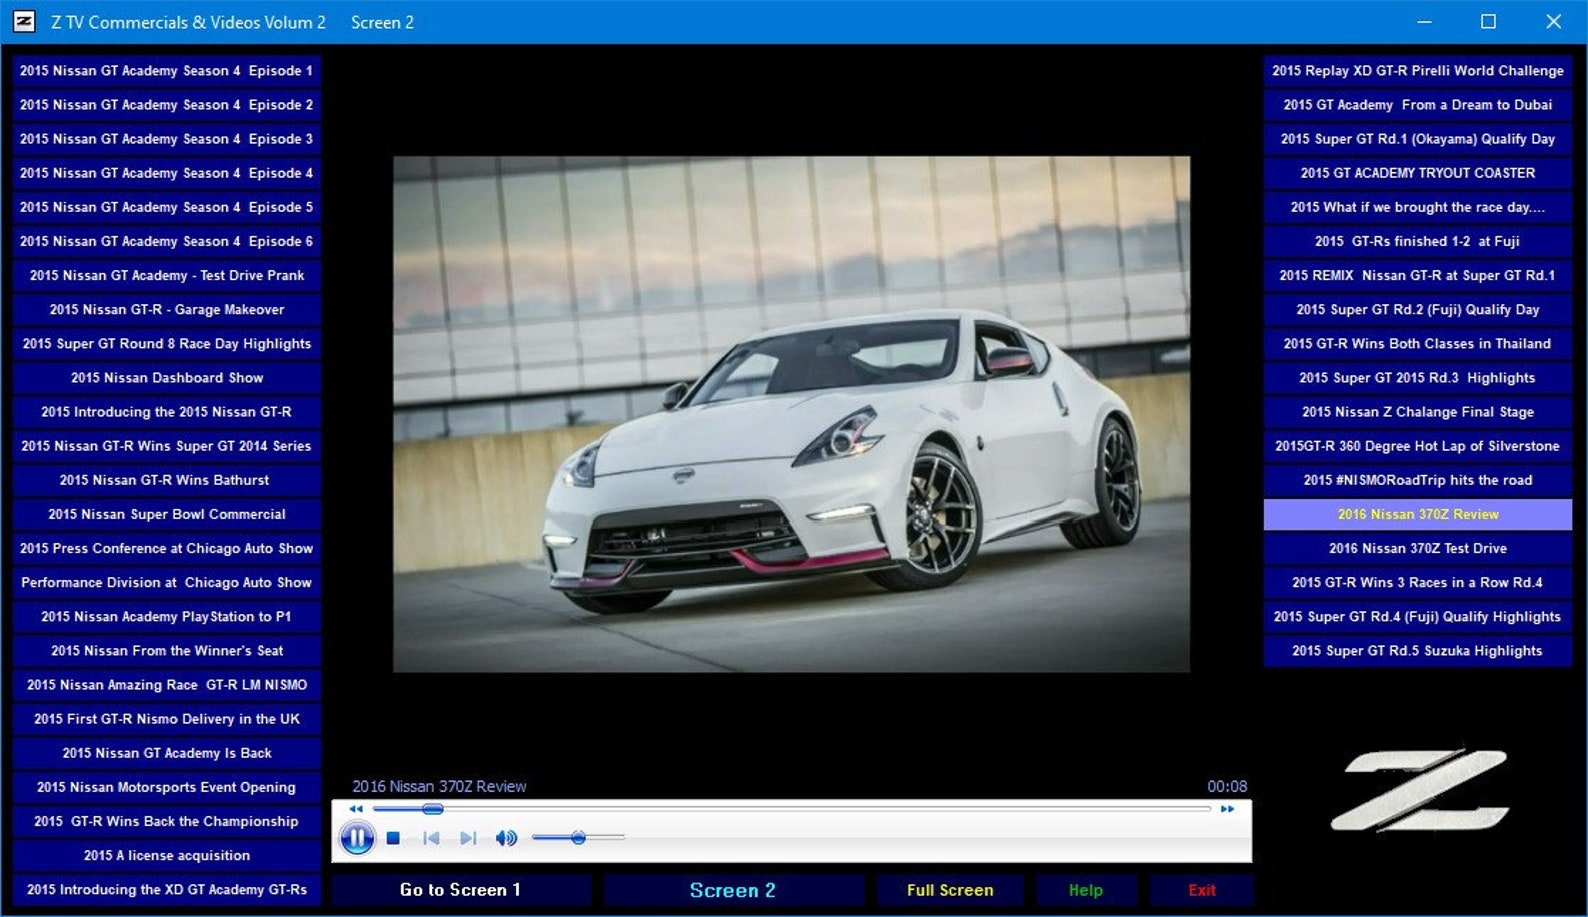This screenshot has height=917, width=1588.
Task: Play Introducing the XD GT Academy GT-Rs
Action: 167,890
